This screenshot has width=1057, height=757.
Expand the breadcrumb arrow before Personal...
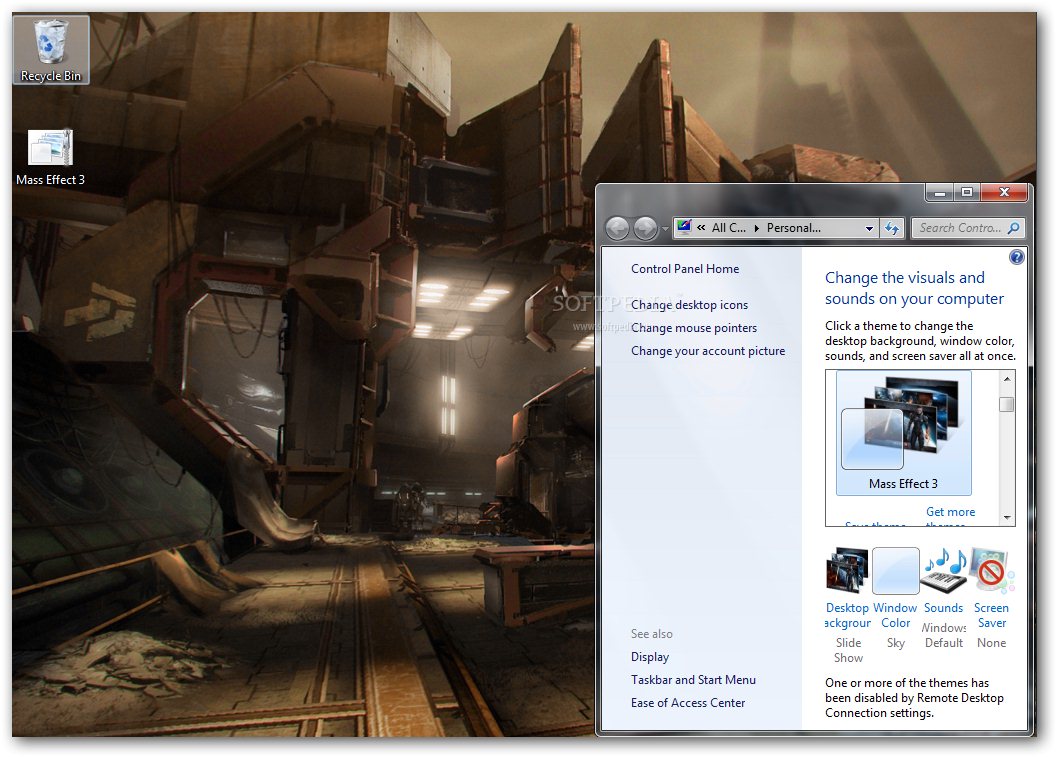756,228
